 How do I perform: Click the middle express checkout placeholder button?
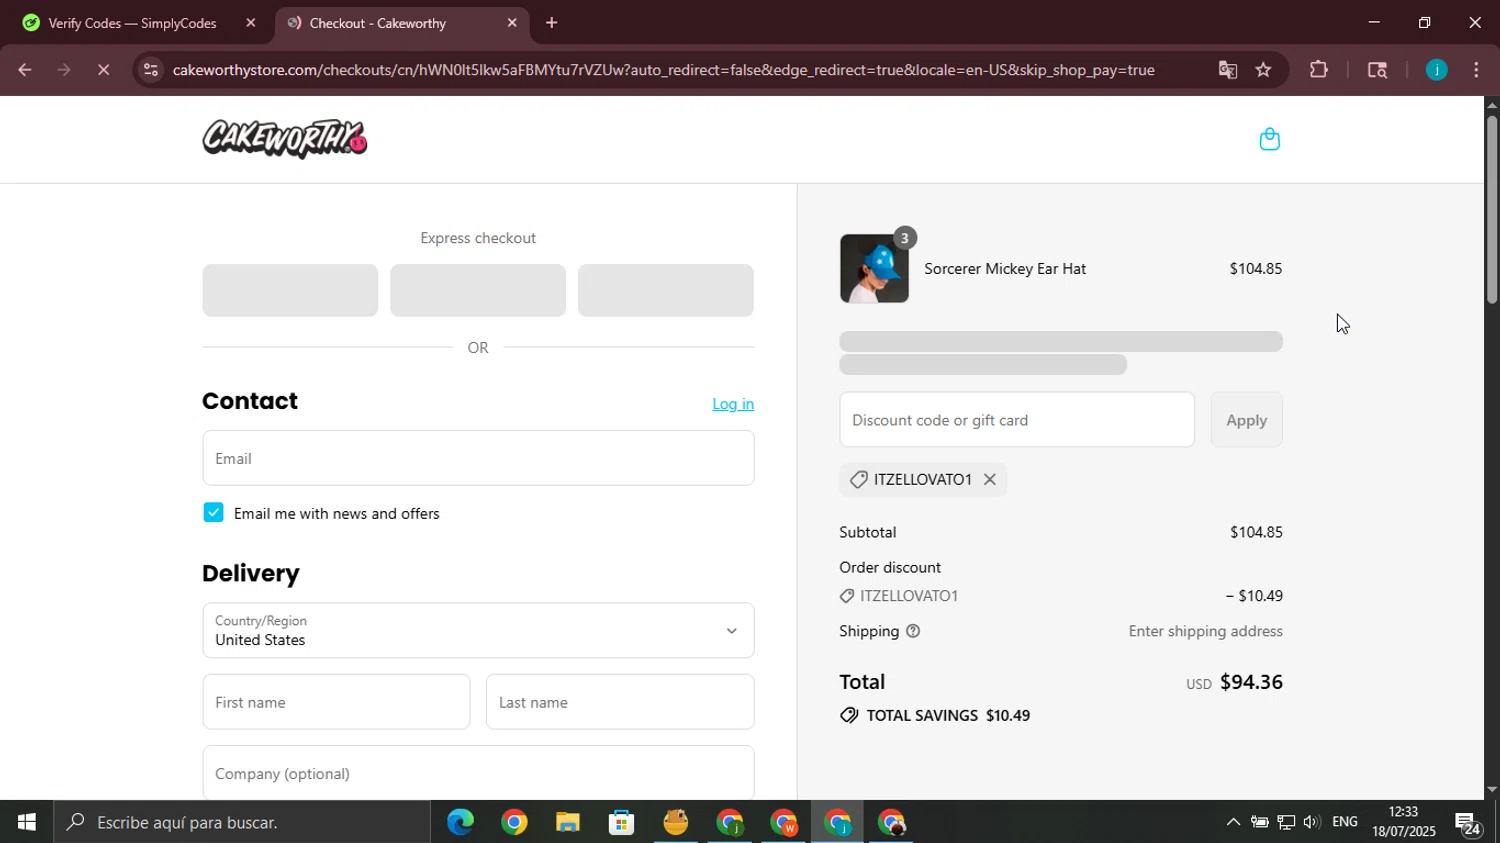(478, 290)
